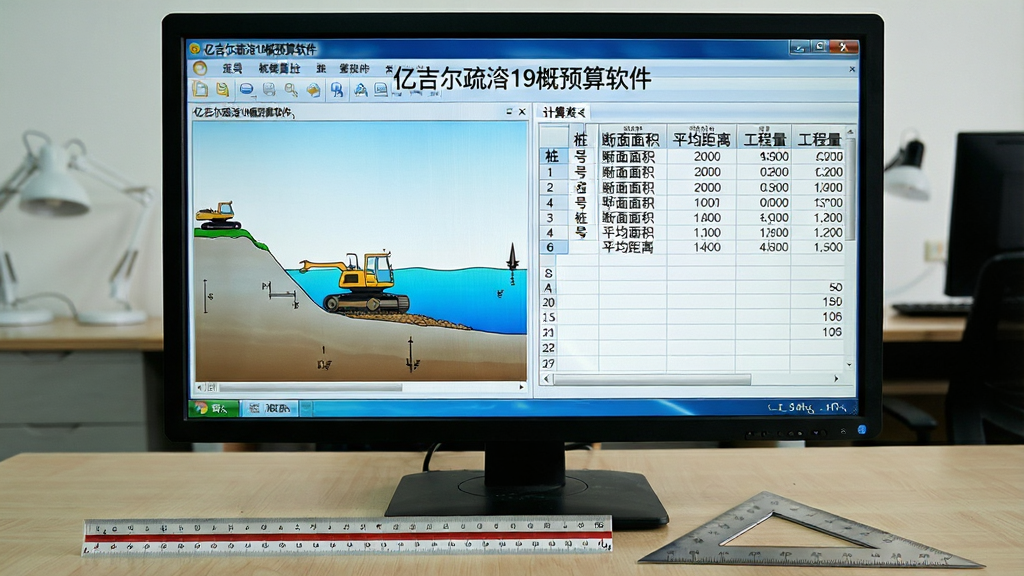The width and height of the screenshot is (1024, 576).
Task: Select row header 22 in the table
Action: pos(549,347)
